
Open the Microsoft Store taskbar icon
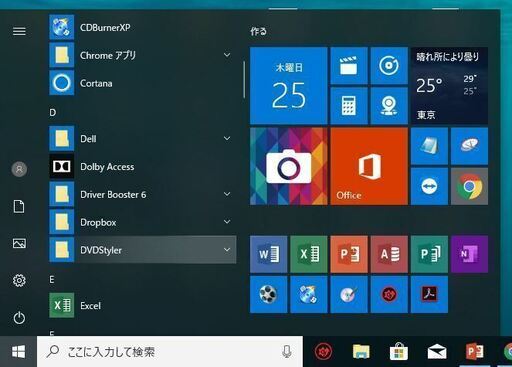[x=399, y=352]
